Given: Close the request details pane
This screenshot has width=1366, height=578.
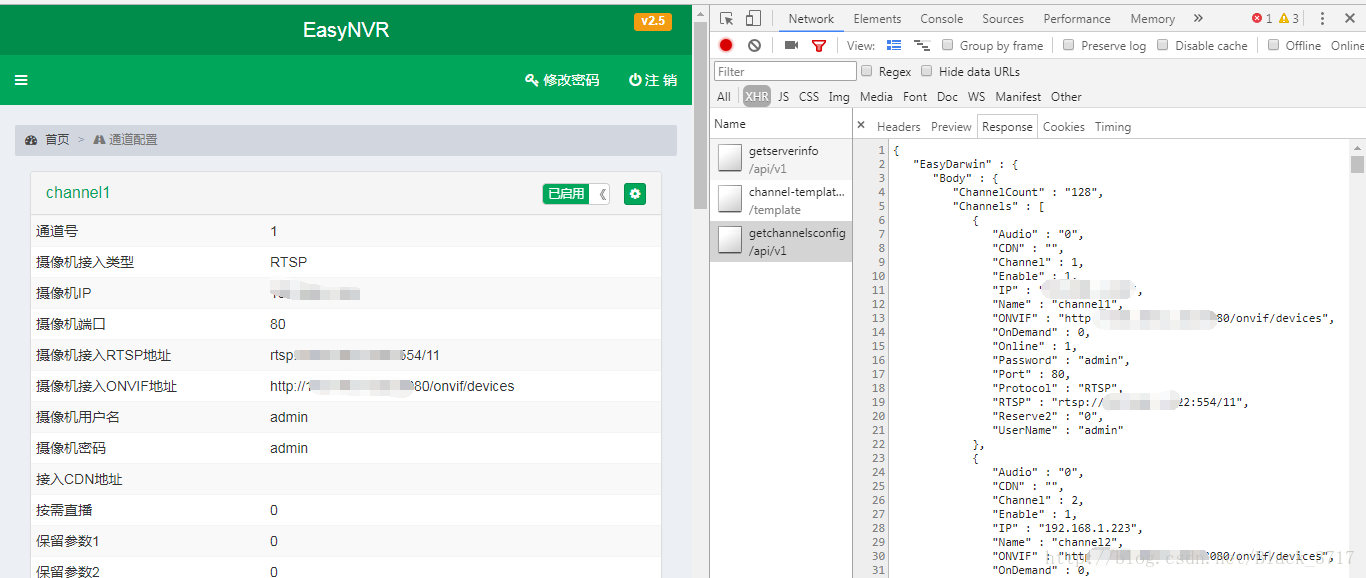Looking at the screenshot, I should pyautogui.click(x=861, y=125).
